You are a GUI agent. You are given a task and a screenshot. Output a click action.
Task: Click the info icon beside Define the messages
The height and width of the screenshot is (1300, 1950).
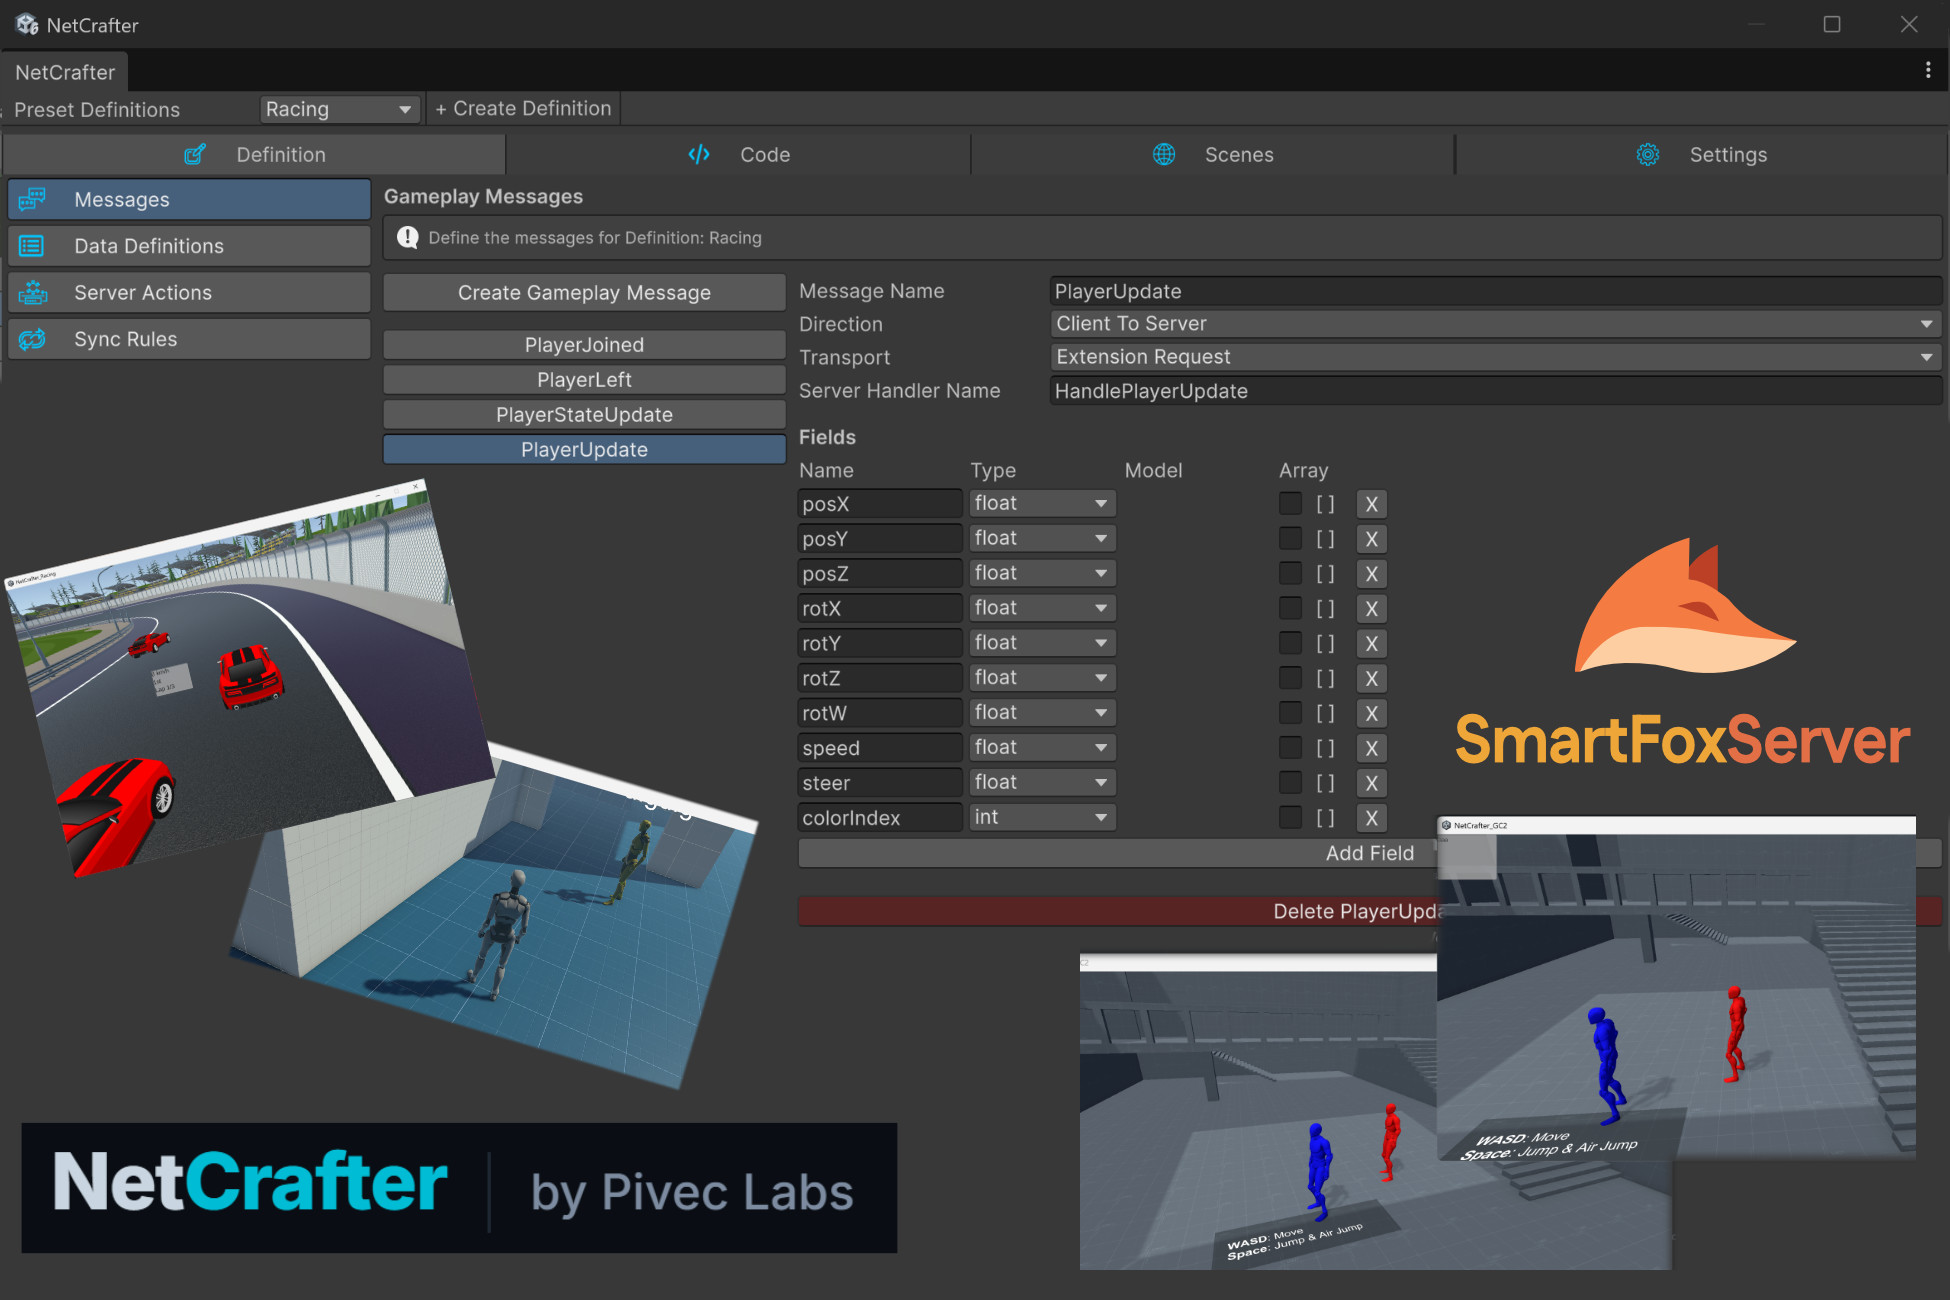(x=408, y=237)
